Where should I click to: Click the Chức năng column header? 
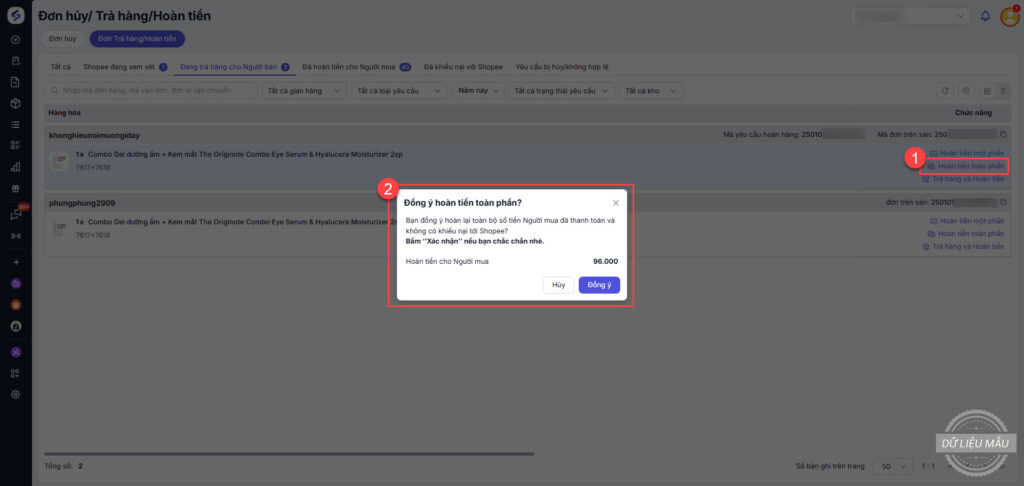click(x=973, y=113)
